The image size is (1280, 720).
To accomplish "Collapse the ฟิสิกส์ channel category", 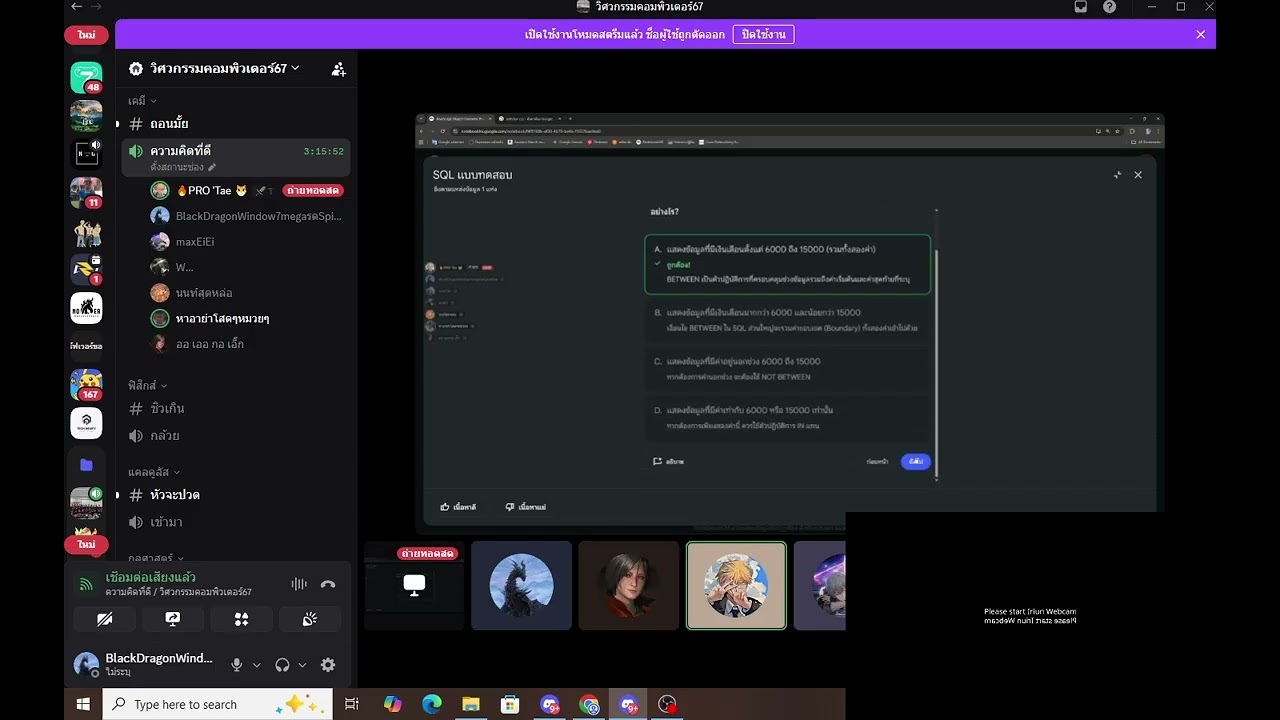I will pyautogui.click(x=147, y=385).
